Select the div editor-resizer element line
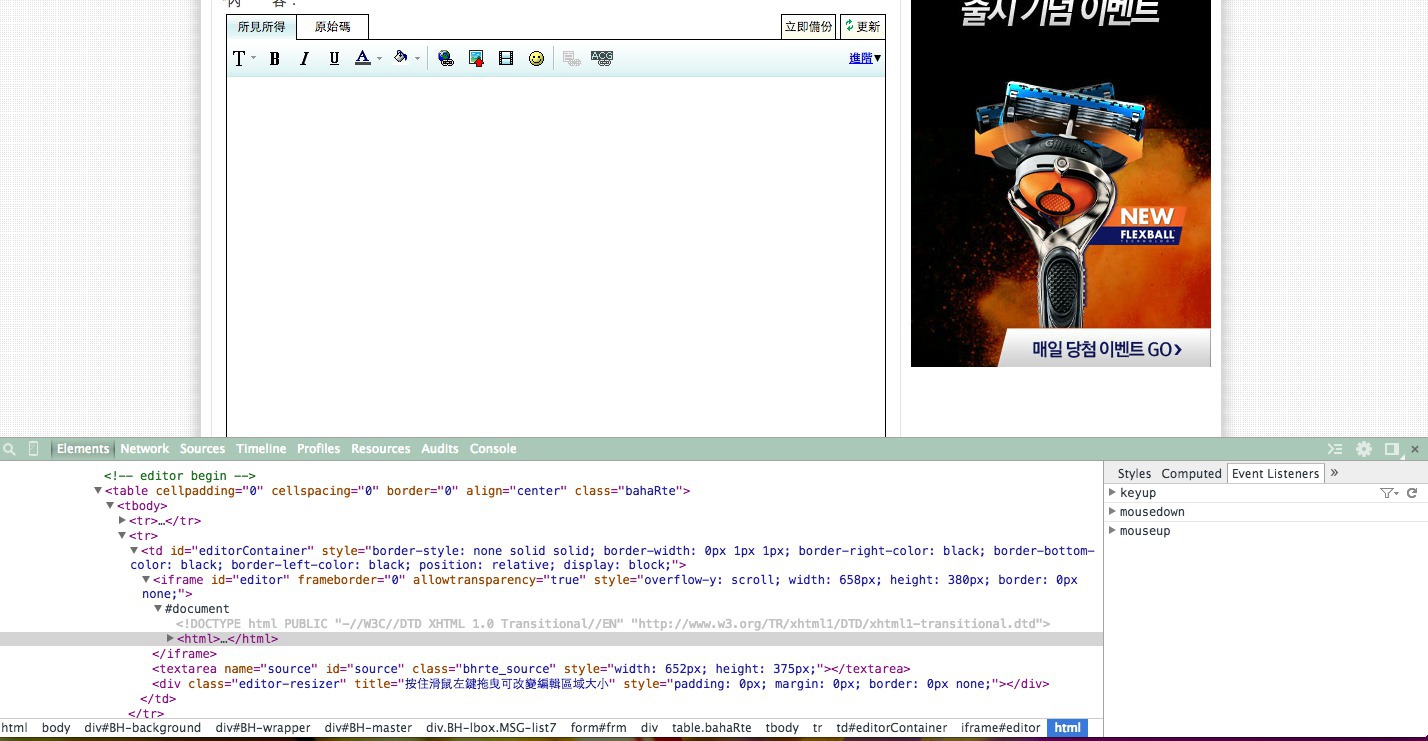Image resolution: width=1428 pixels, height=741 pixels. point(600,684)
